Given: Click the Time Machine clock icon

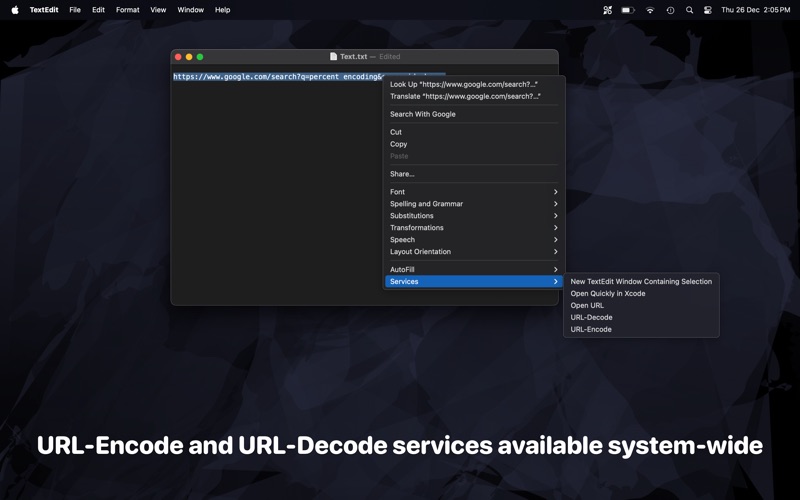Looking at the screenshot, I should coord(670,10).
